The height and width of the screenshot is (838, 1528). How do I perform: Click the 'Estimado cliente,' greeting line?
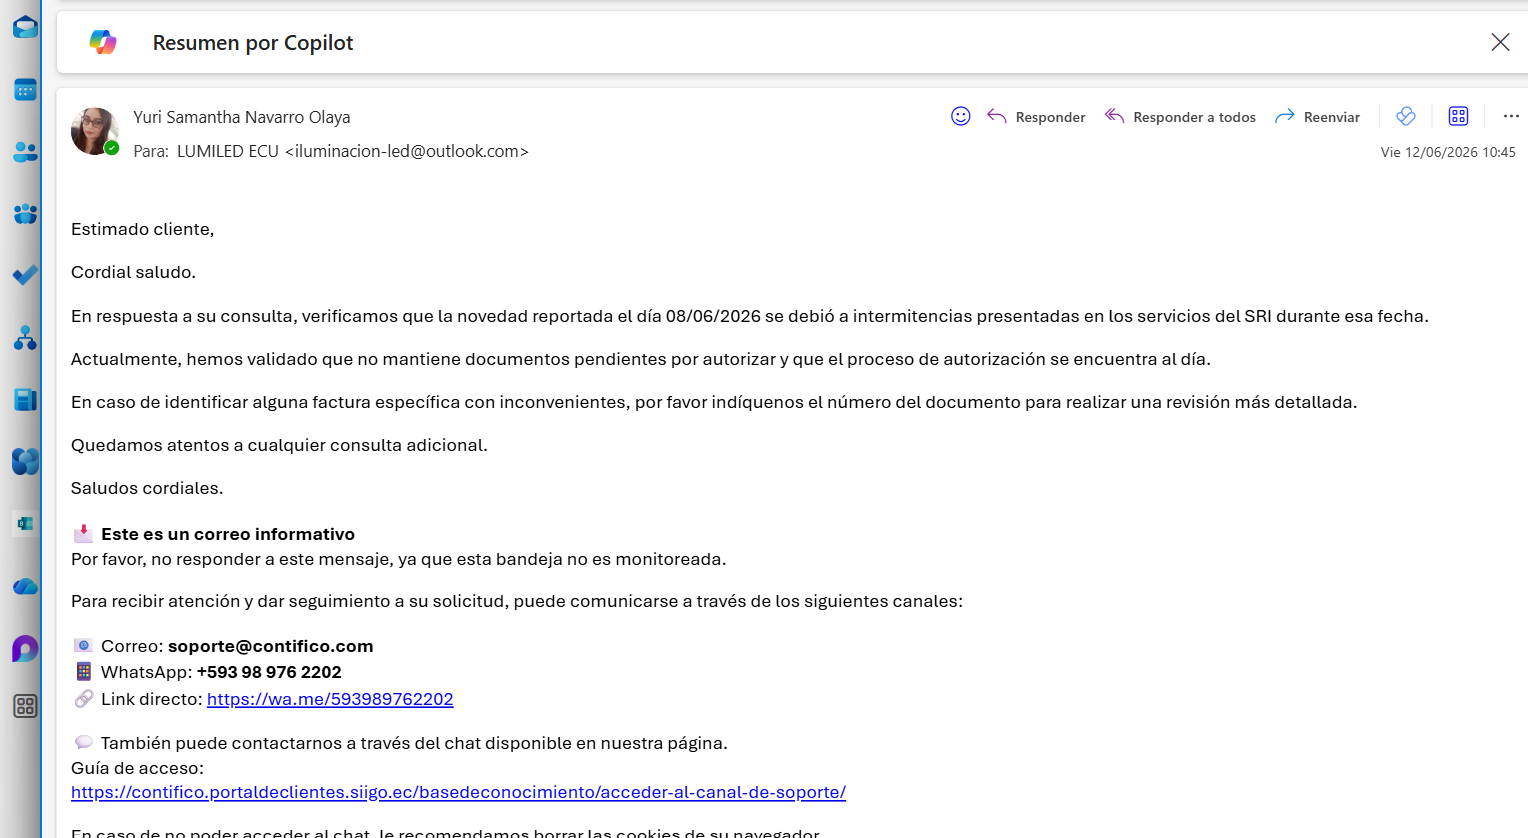(142, 229)
